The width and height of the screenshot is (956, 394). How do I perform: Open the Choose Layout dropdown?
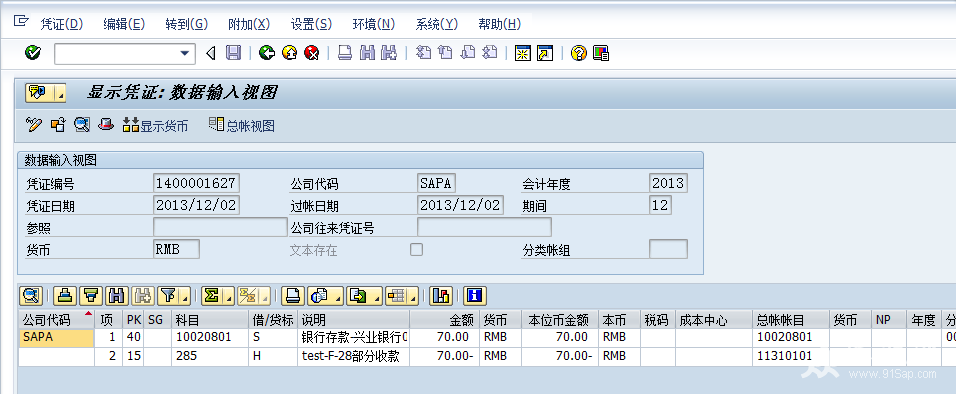pyautogui.click(x=402, y=296)
